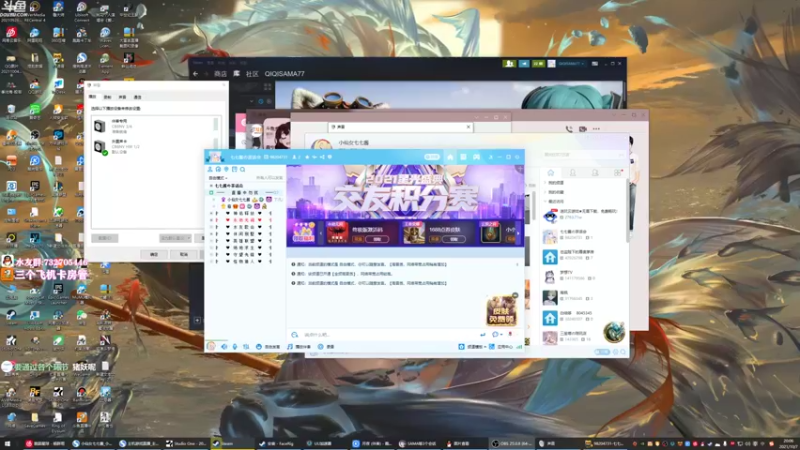
Task: Click 确定 button in Sound dialog
Action: (x=154, y=254)
